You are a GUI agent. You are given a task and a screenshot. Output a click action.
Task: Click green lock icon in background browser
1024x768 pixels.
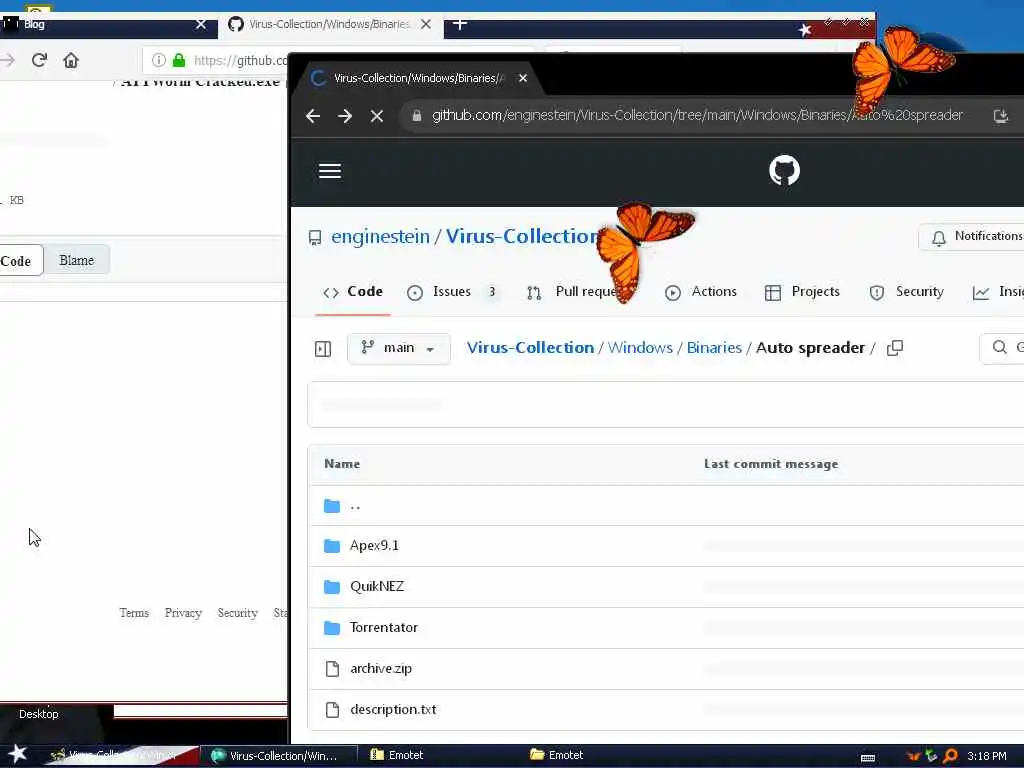(x=179, y=60)
